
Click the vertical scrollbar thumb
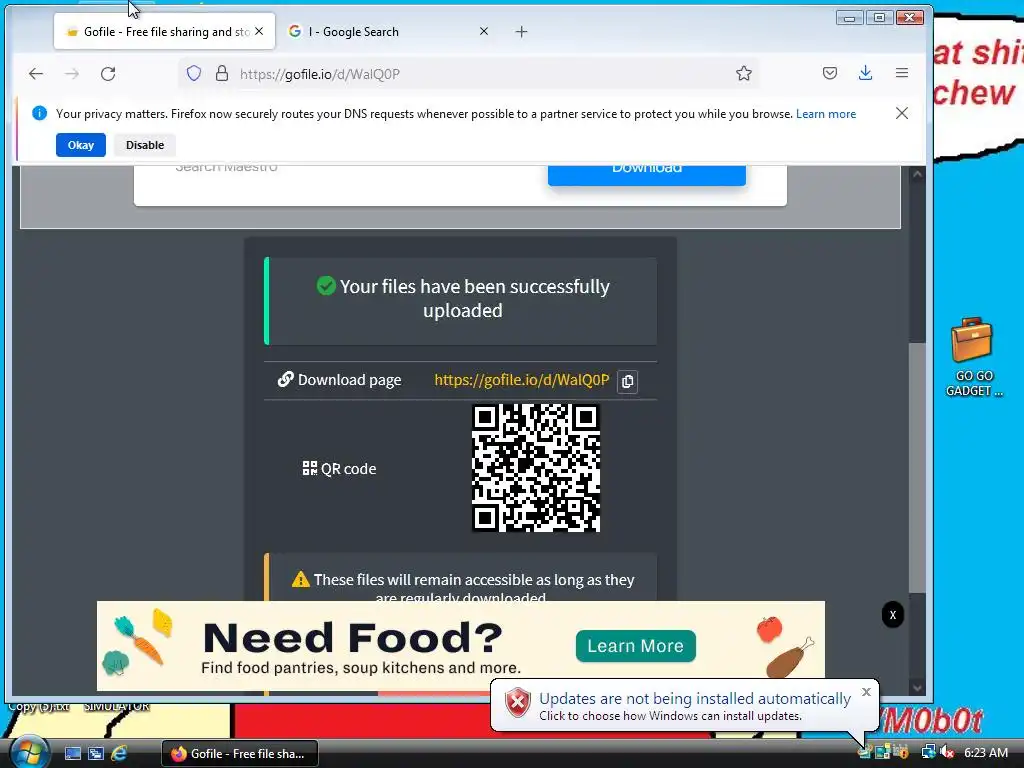(x=918, y=468)
